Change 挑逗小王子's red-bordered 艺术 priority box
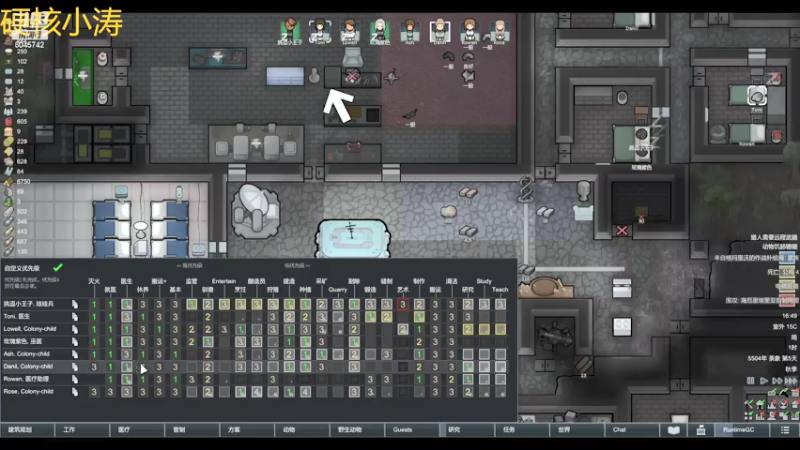800x450 pixels. pos(403,305)
